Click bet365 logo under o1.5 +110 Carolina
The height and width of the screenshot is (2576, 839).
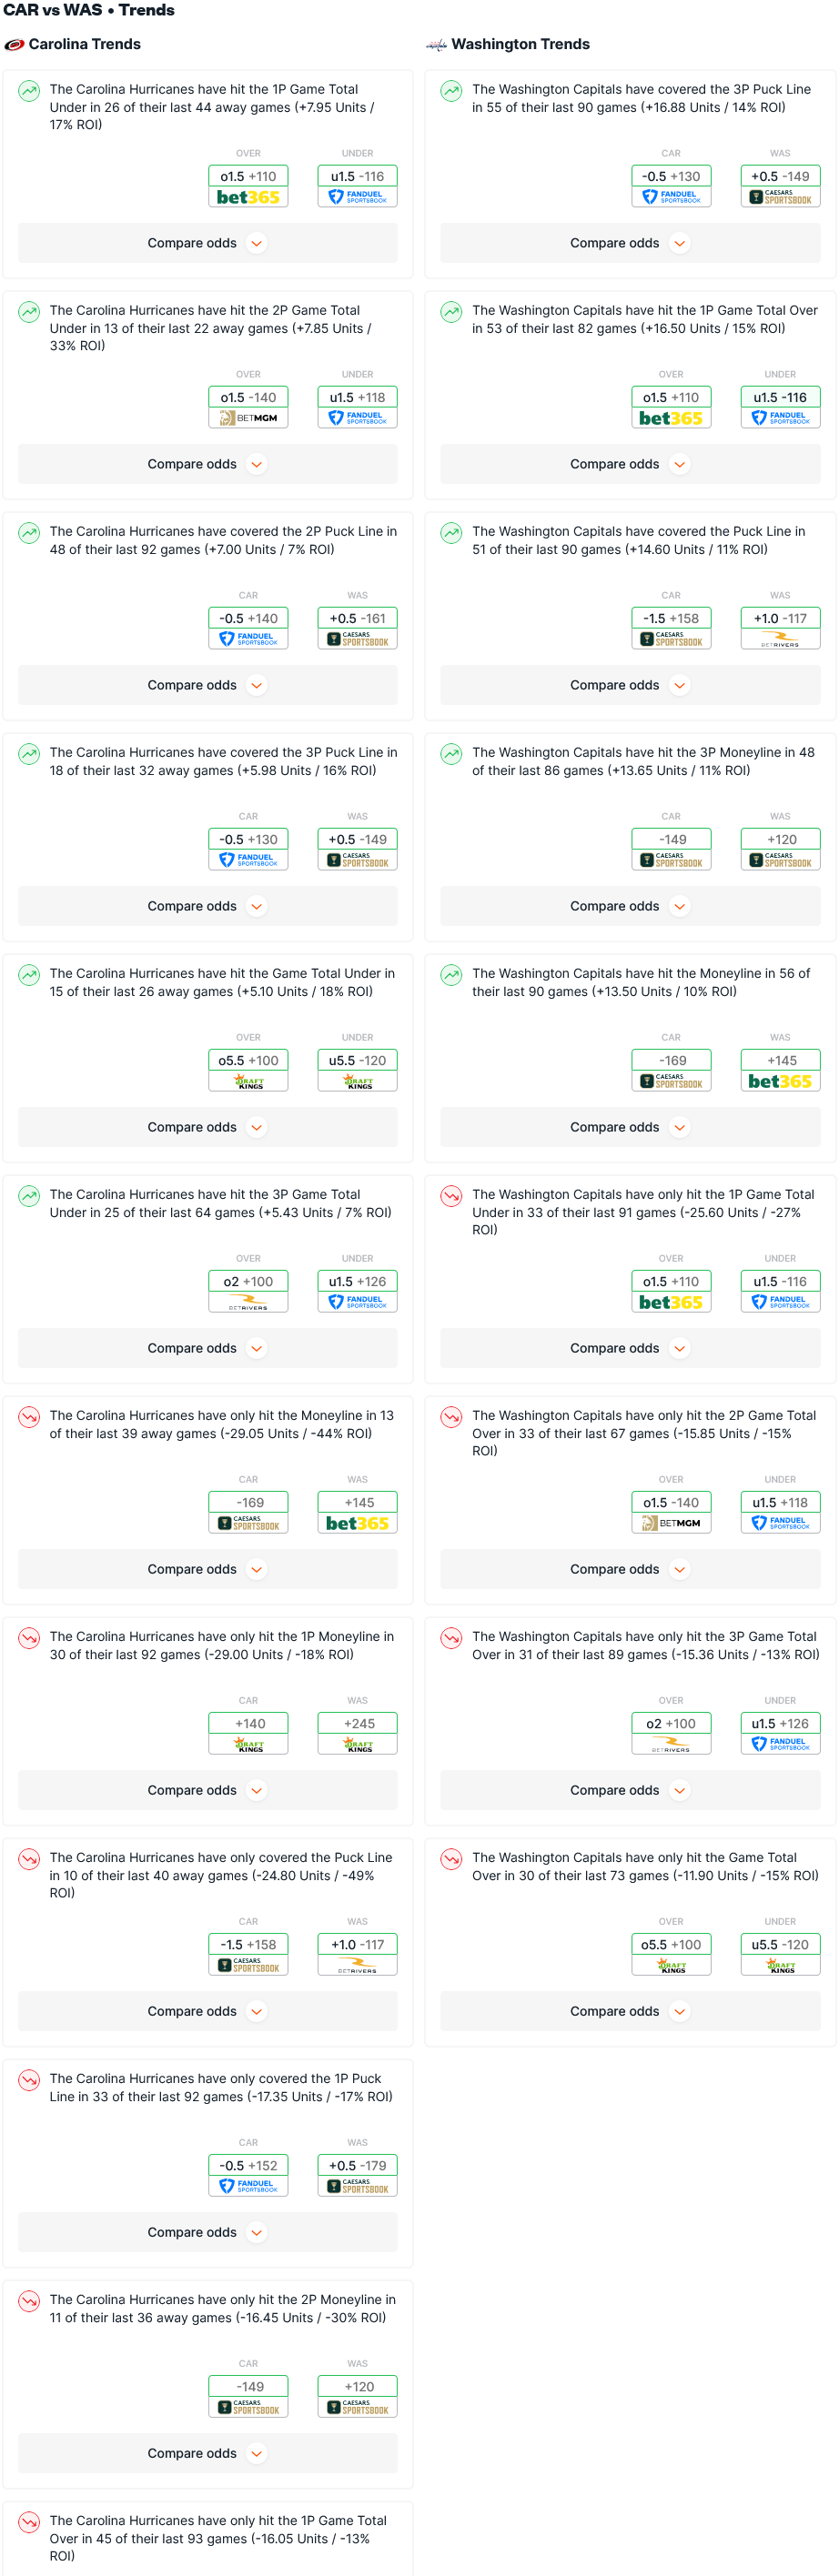click(x=248, y=198)
